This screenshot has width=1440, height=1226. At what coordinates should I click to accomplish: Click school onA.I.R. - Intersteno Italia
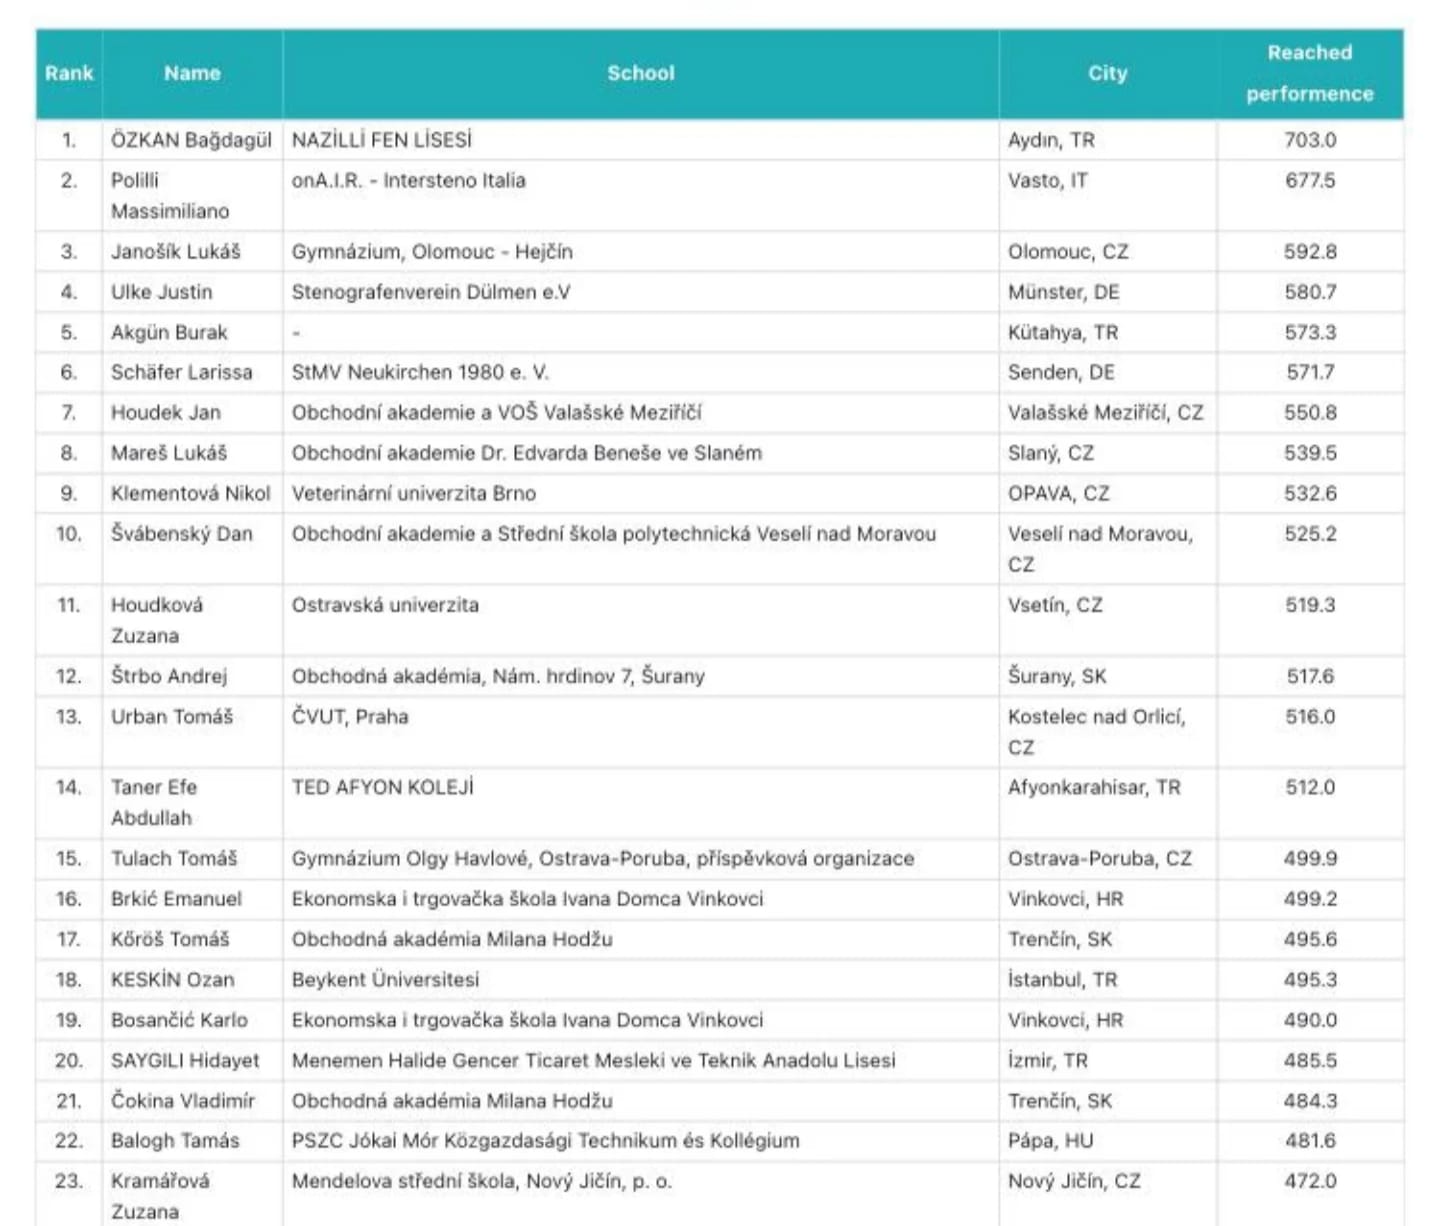click(408, 181)
